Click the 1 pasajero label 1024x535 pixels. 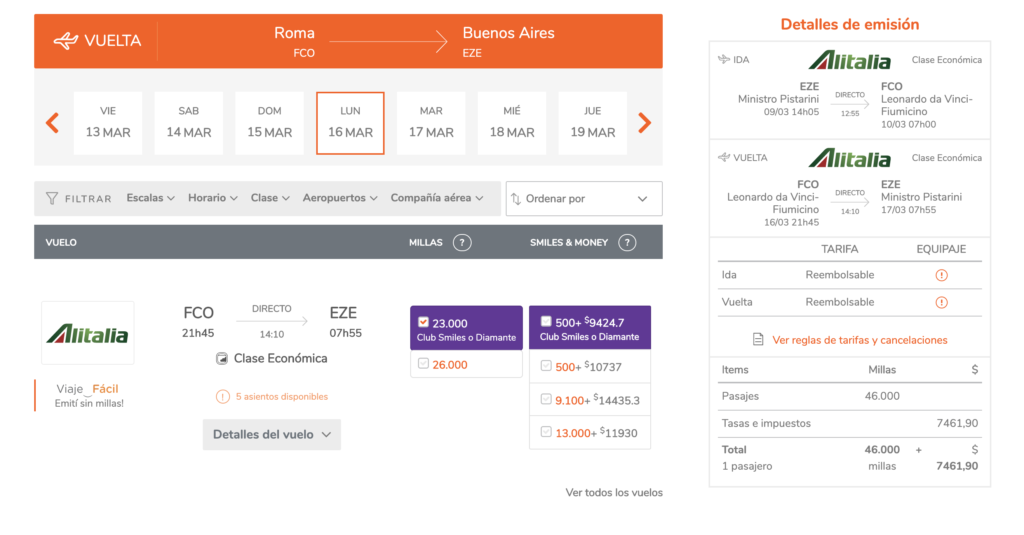point(746,466)
